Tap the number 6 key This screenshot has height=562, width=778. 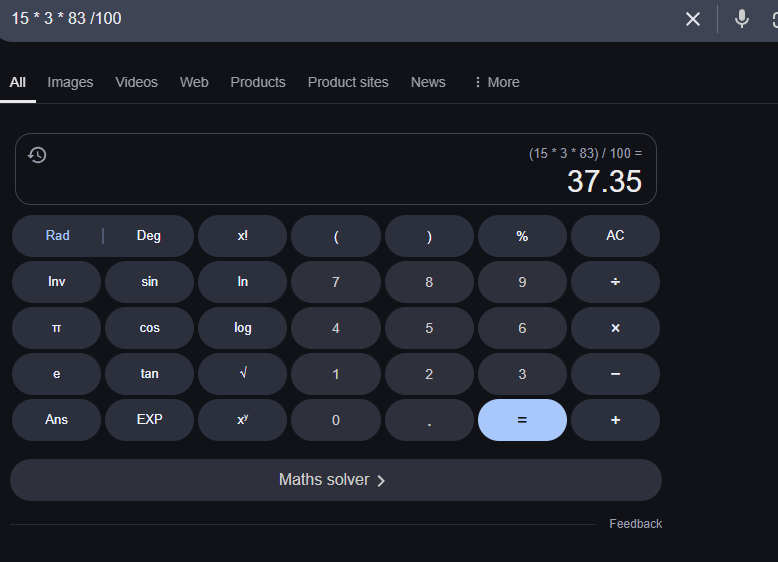pos(522,328)
